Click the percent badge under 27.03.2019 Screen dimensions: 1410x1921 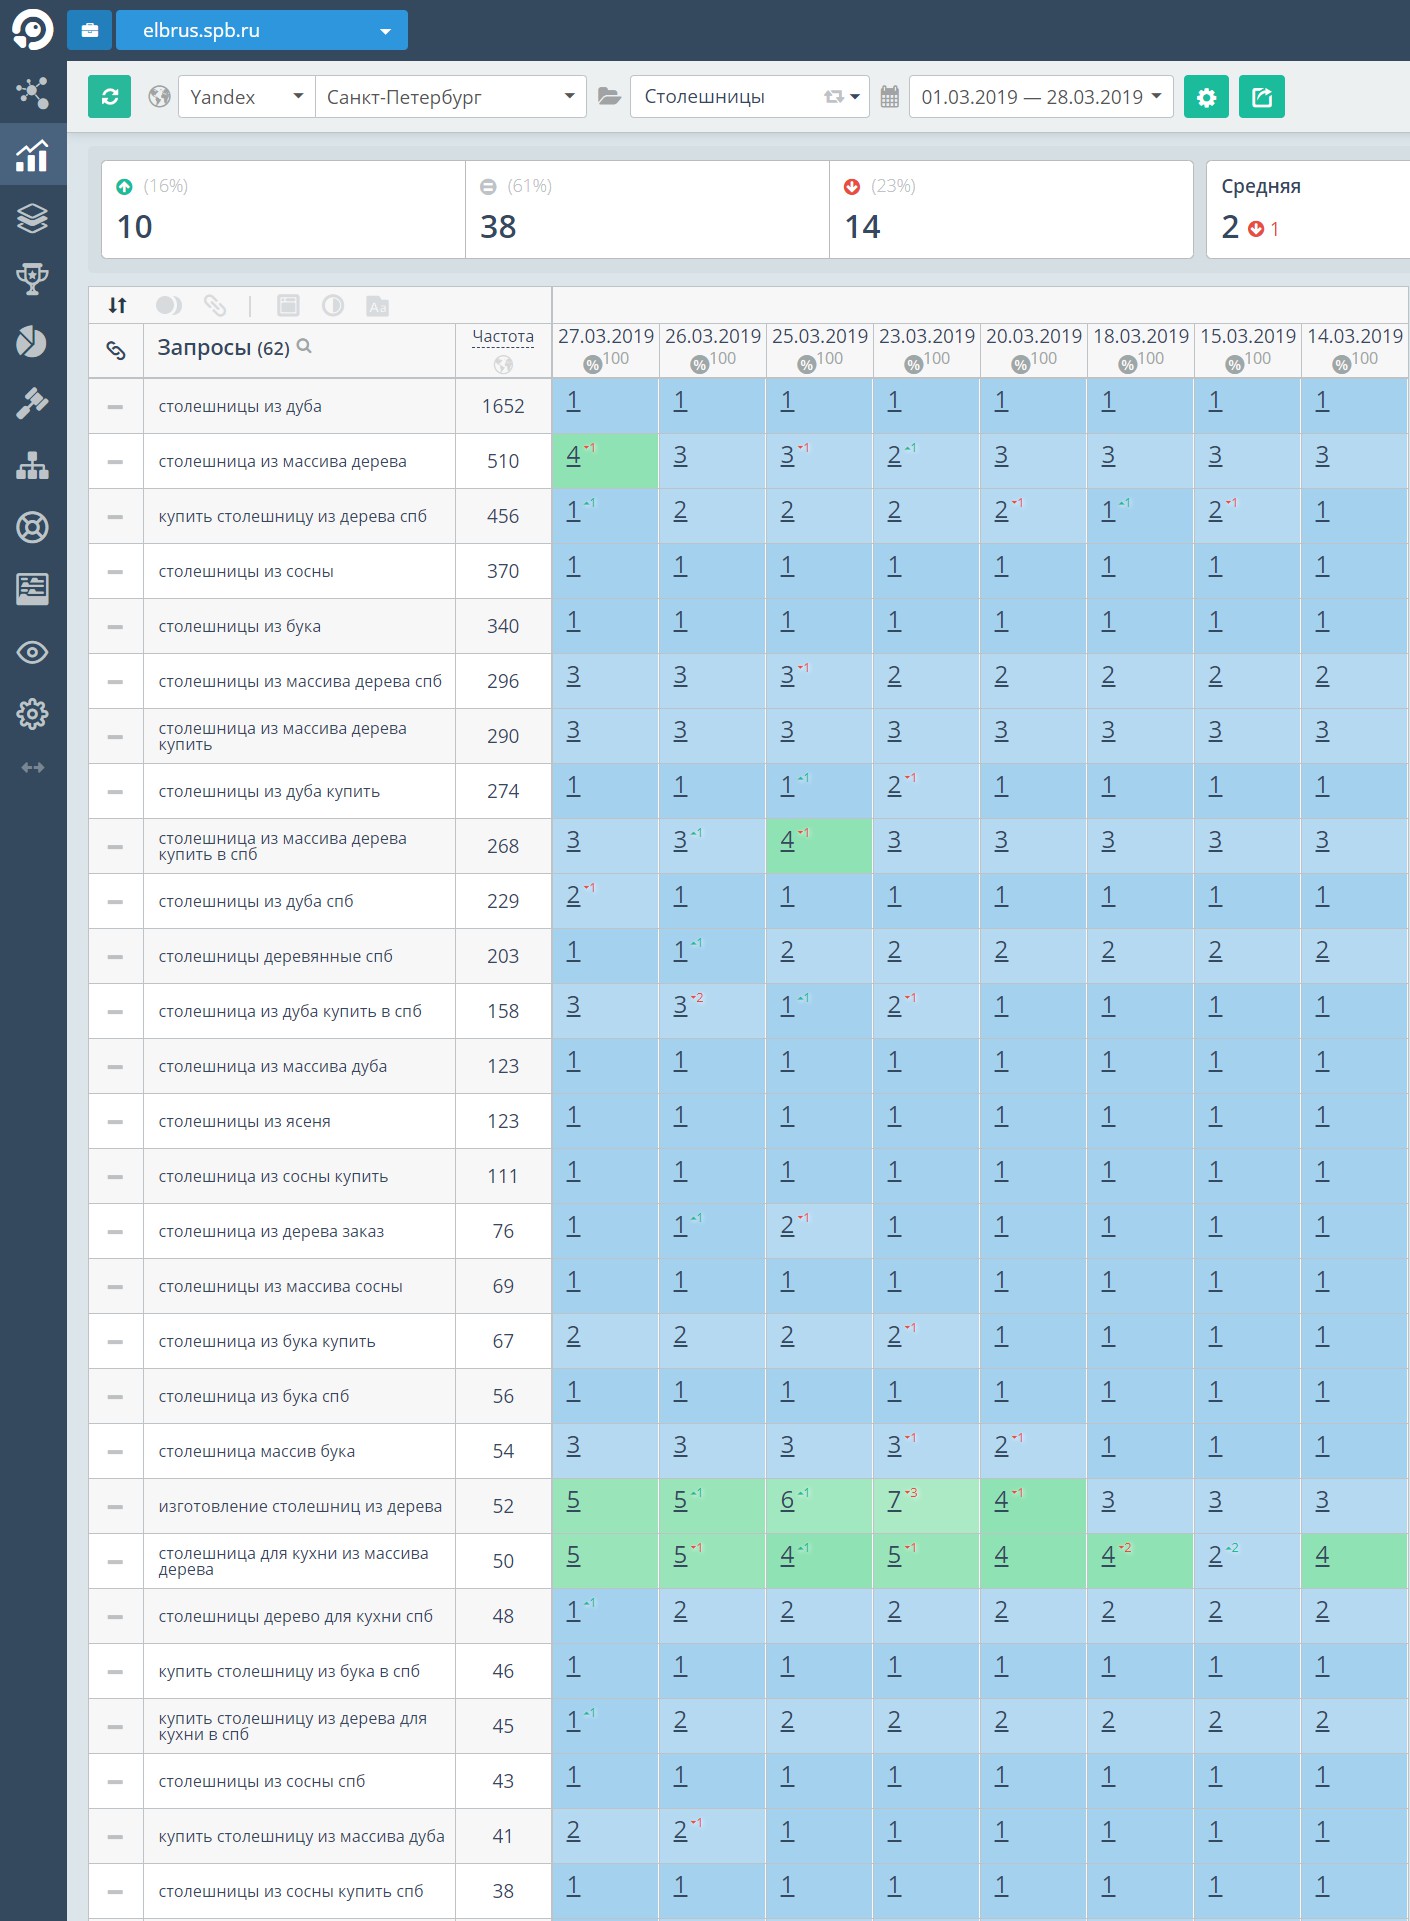click(592, 364)
